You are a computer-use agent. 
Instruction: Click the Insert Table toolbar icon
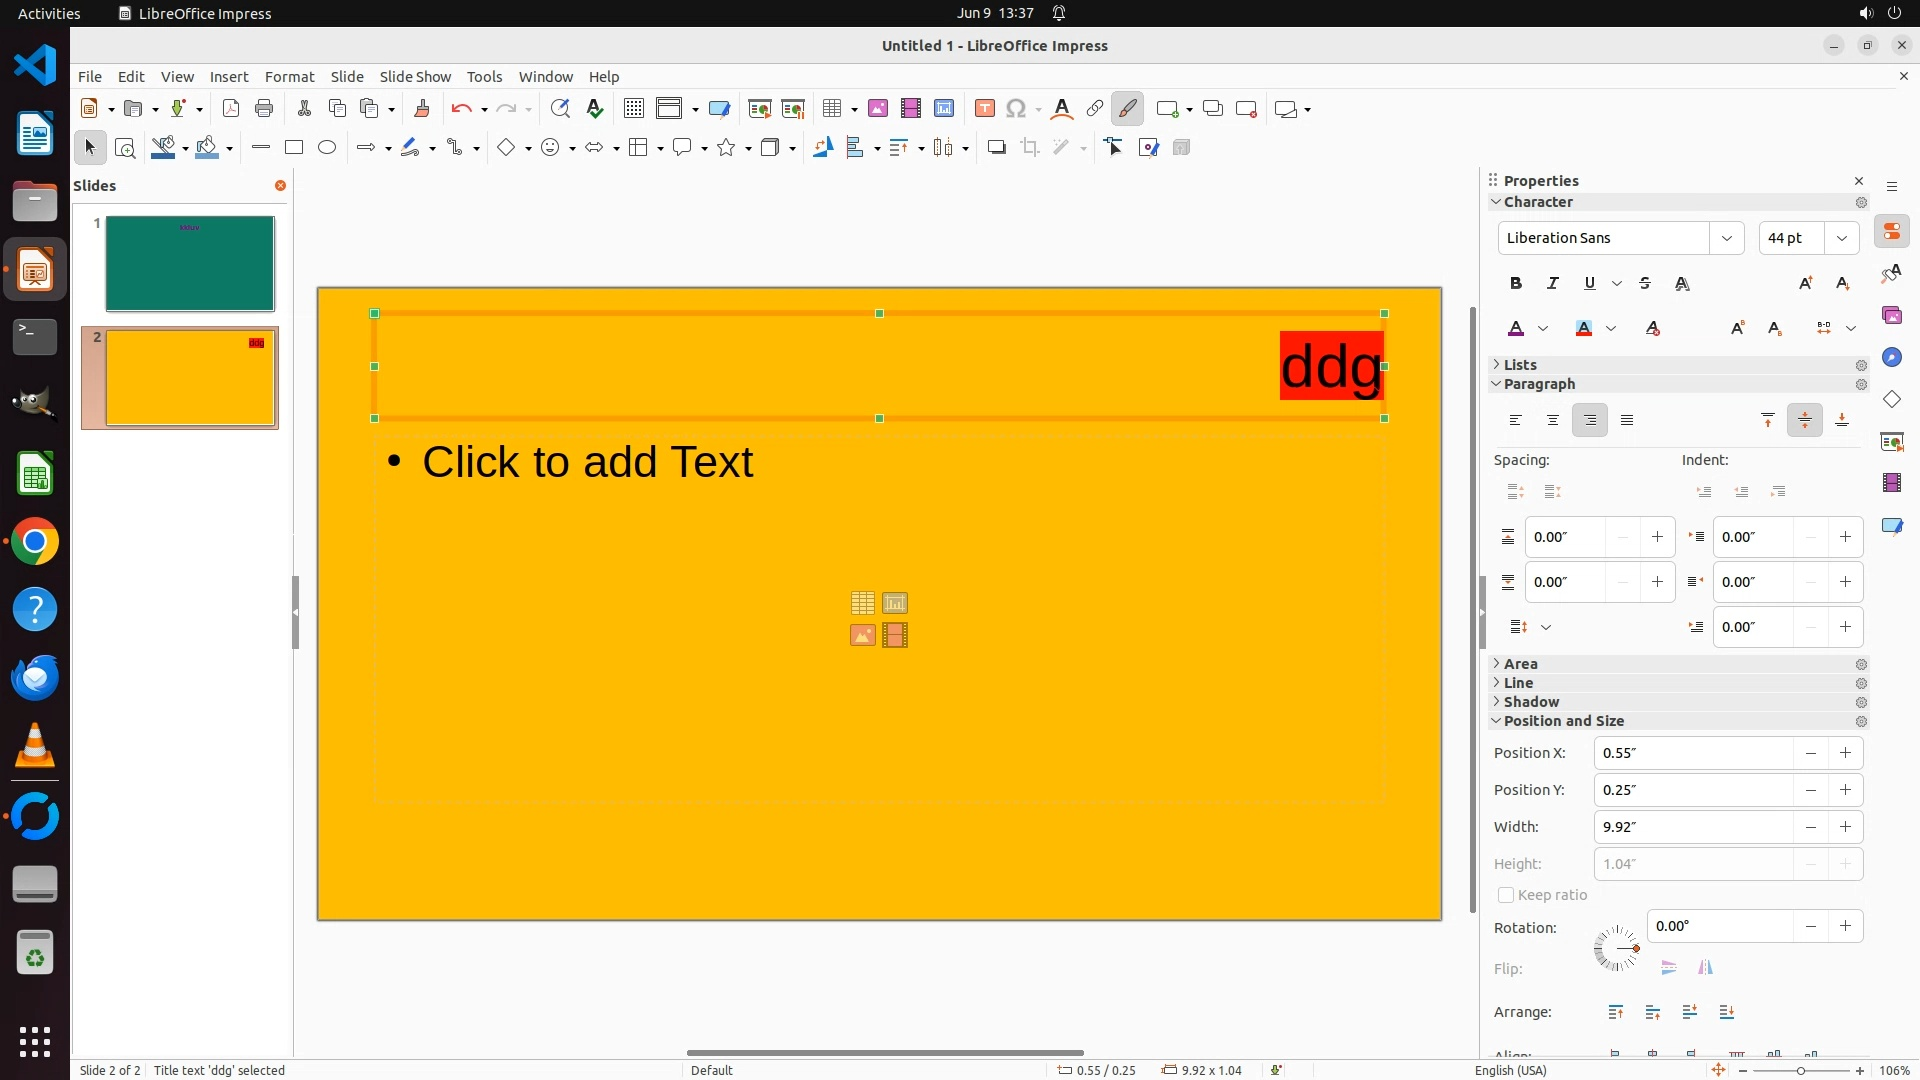pyautogui.click(x=831, y=109)
